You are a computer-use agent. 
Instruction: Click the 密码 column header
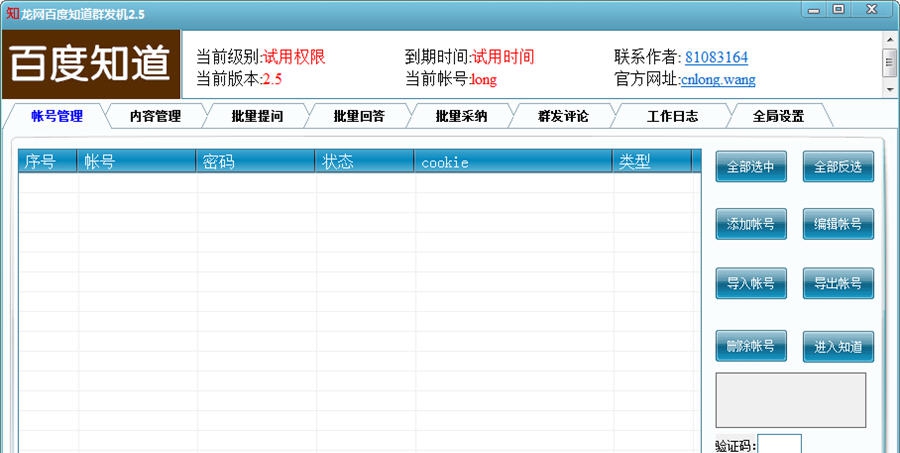pos(255,161)
